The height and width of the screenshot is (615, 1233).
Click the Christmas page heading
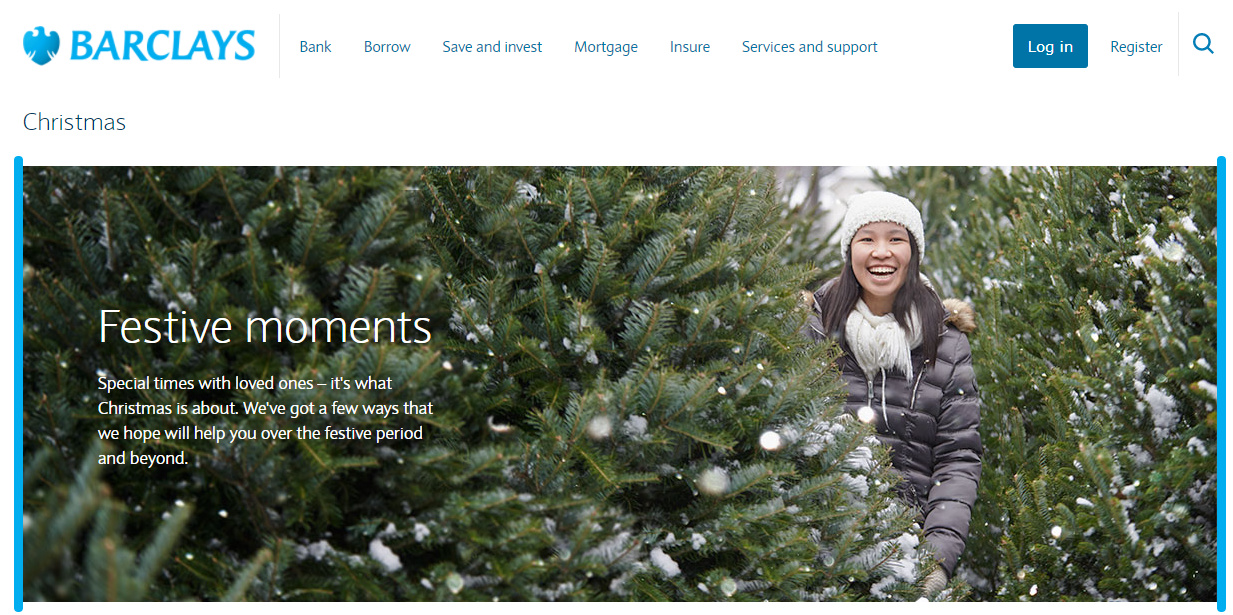coord(75,122)
